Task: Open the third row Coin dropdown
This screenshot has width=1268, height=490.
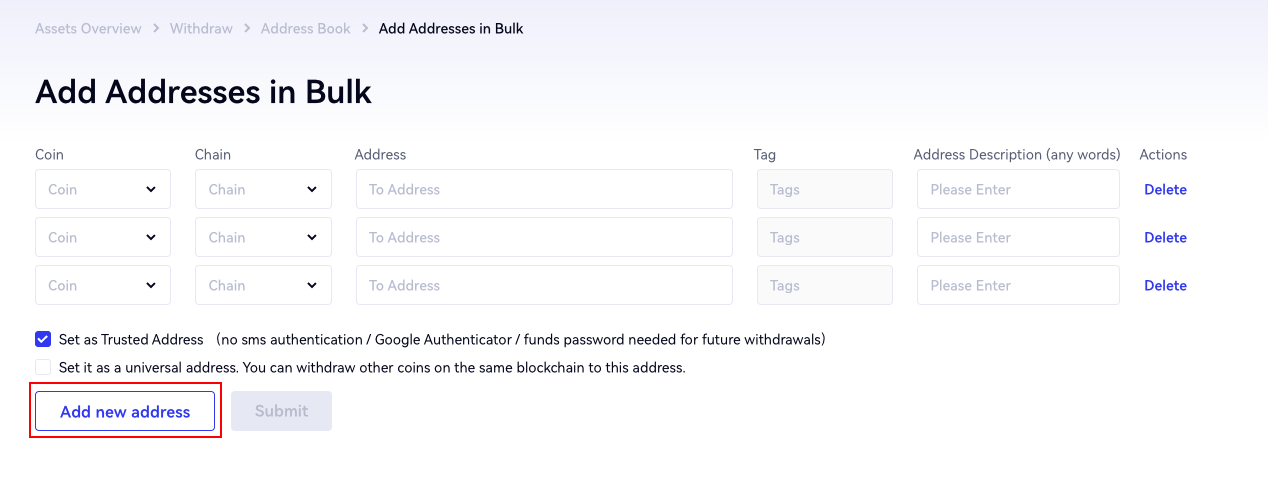Action: coord(103,285)
